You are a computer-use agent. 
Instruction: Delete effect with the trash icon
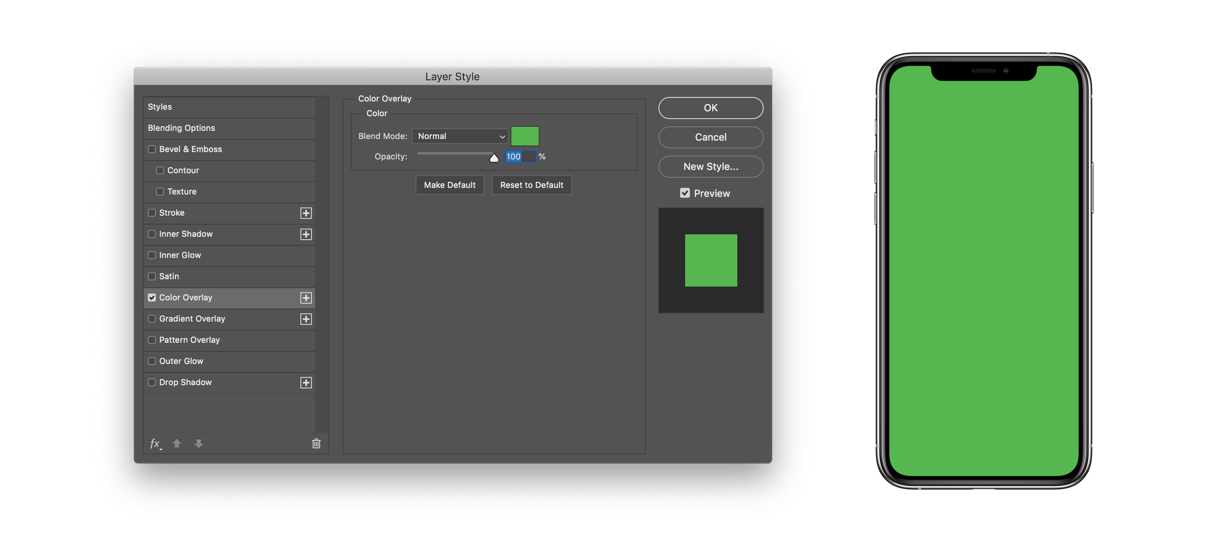316,443
